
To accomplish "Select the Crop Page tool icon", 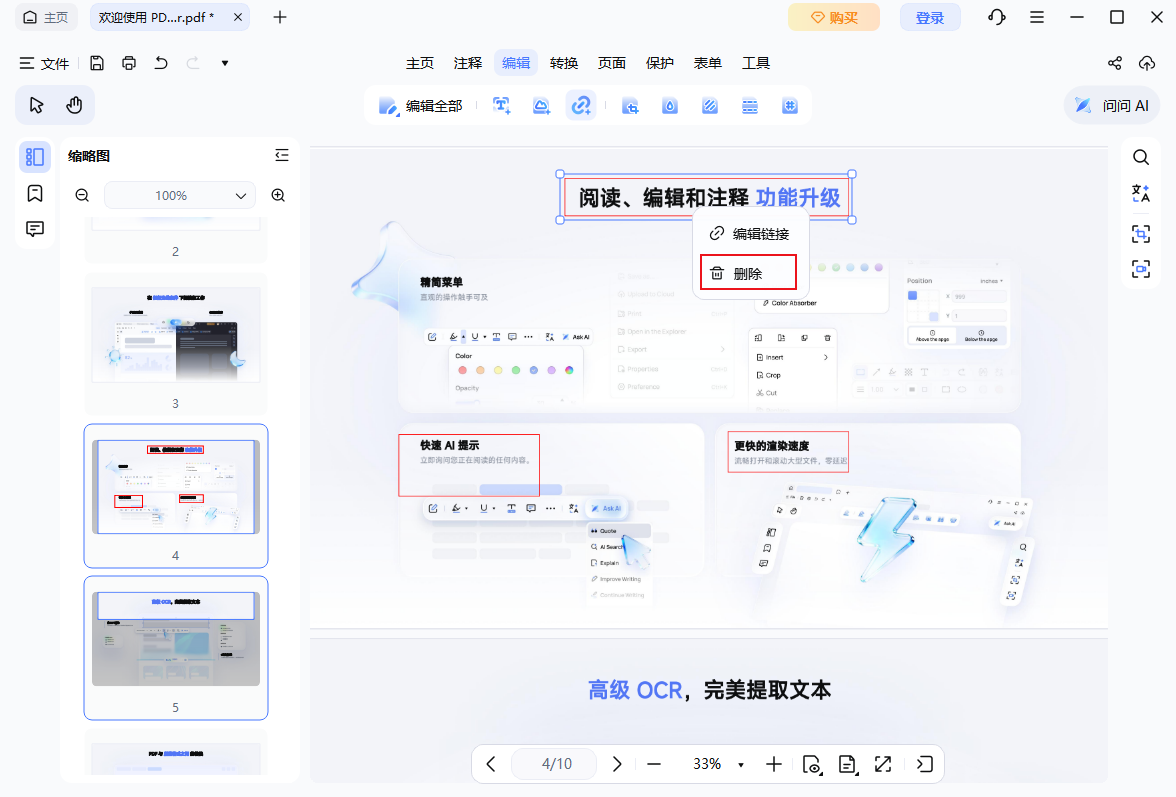I will [x=631, y=106].
